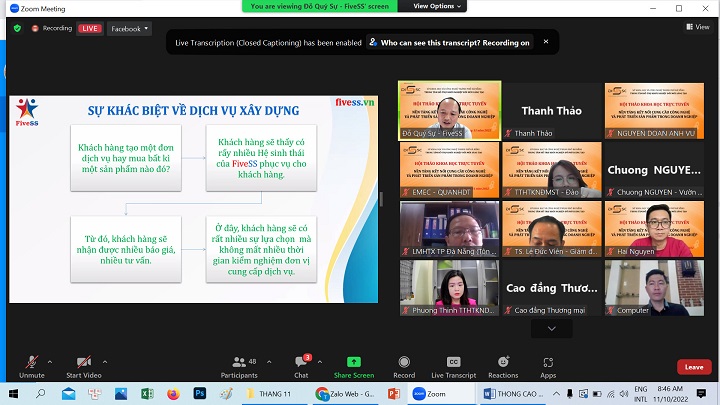This screenshot has height=405, width=720.
Task: Select the EMEC - QUANHDT tile
Action: pos(450,170)
